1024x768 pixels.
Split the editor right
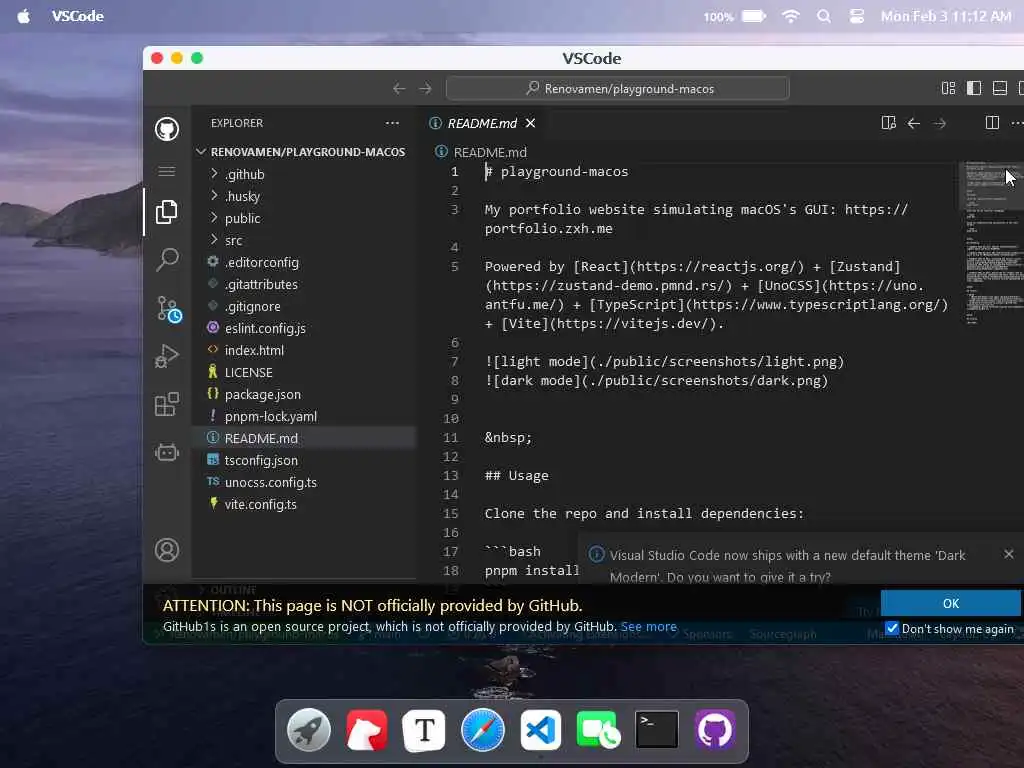[992, 123]
